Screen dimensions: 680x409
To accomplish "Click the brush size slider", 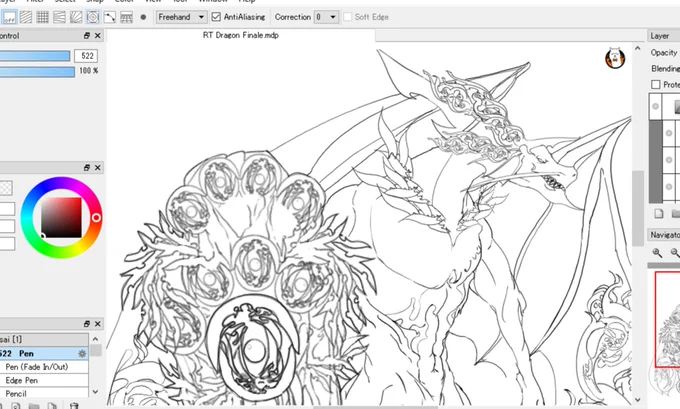I will [x=35, y=56].
